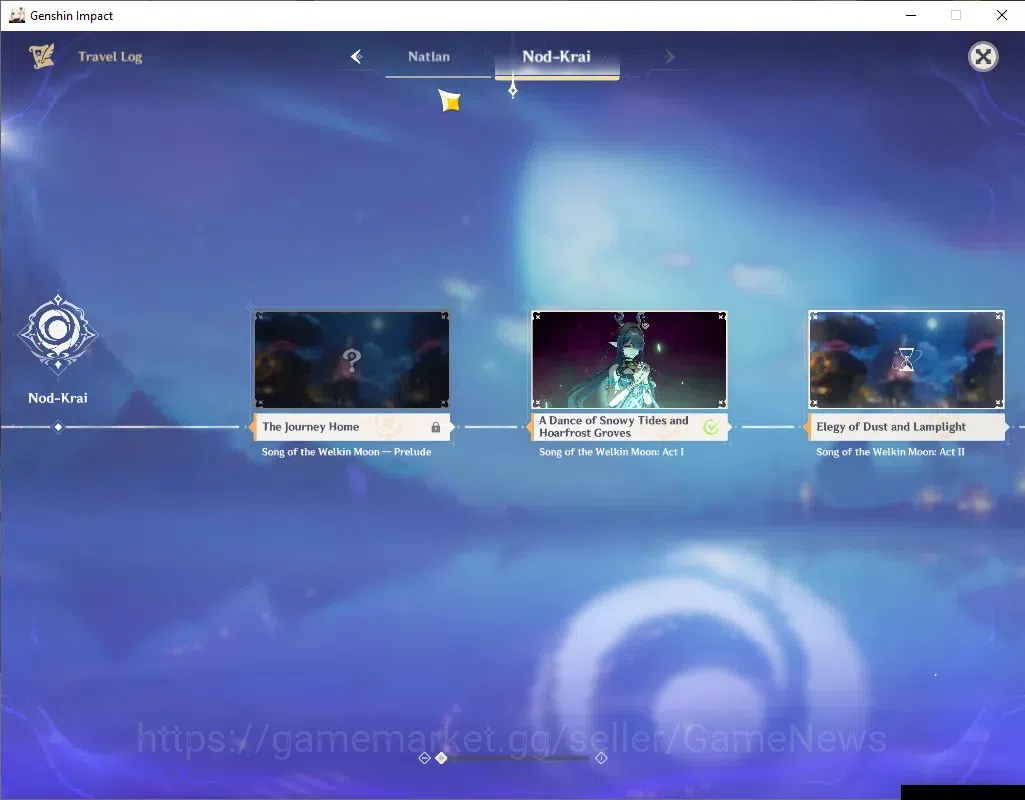Open Elegy of Dust and Lamplight title

[890, 427]
